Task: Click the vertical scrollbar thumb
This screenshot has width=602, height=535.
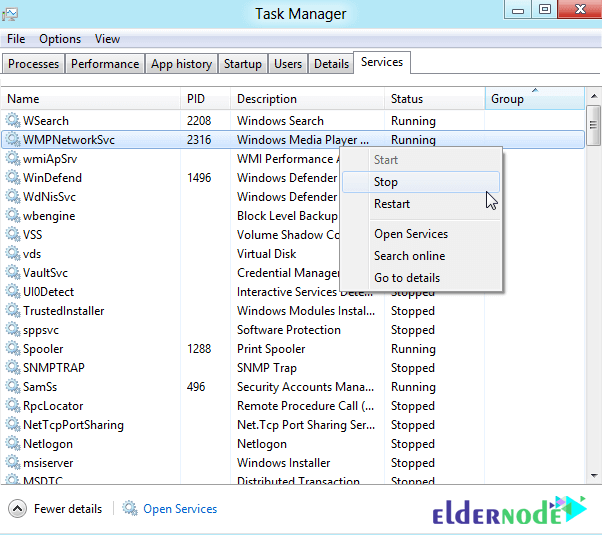Action: 594,125
